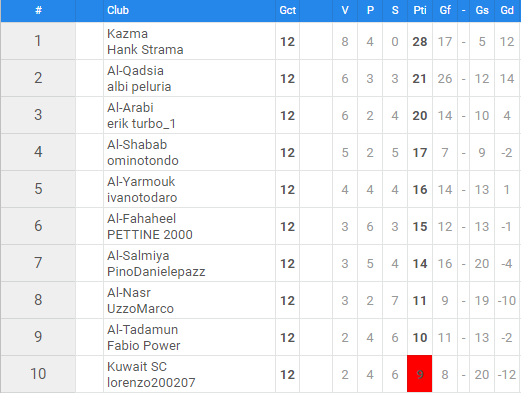Open the Al-Fahaheel club link
521x393 pixels.
(141, 219)
